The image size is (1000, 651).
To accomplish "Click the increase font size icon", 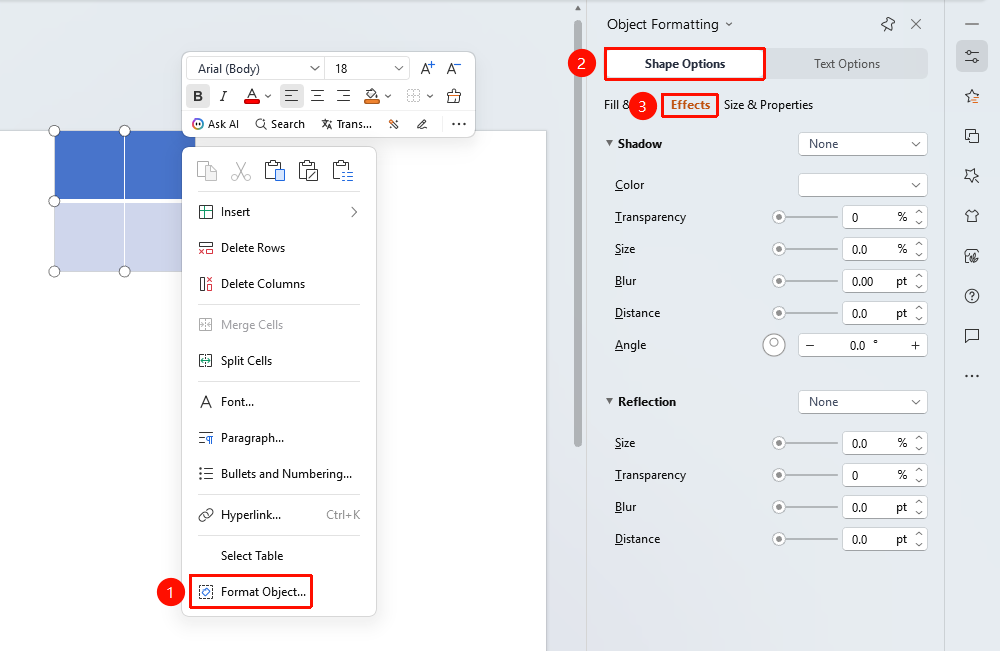I will coord(427,68).
